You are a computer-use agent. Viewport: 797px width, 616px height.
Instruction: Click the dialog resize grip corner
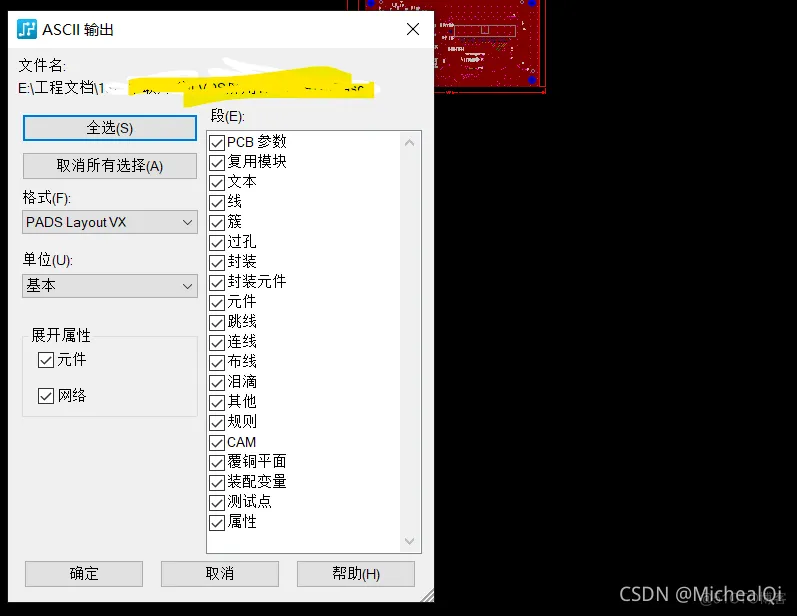[428, 596]
